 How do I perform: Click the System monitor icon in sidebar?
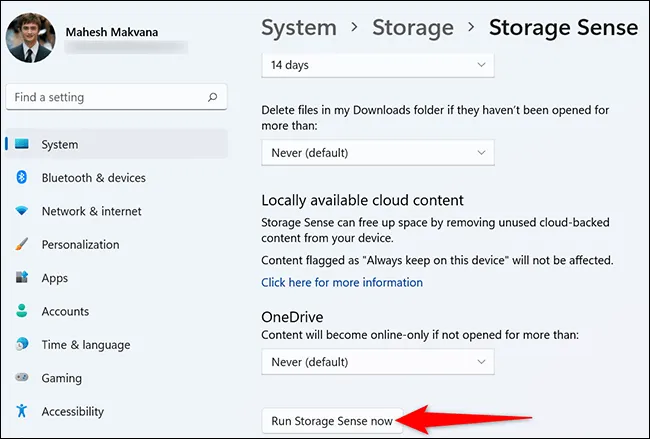coord(20,145)
